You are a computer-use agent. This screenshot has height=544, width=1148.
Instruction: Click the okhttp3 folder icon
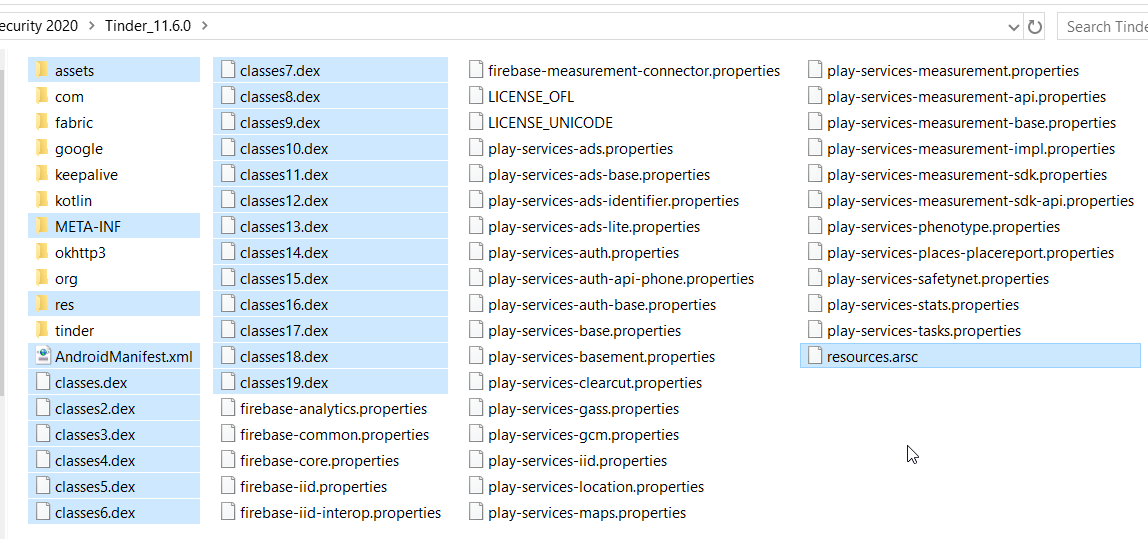[x=42, y=252]
